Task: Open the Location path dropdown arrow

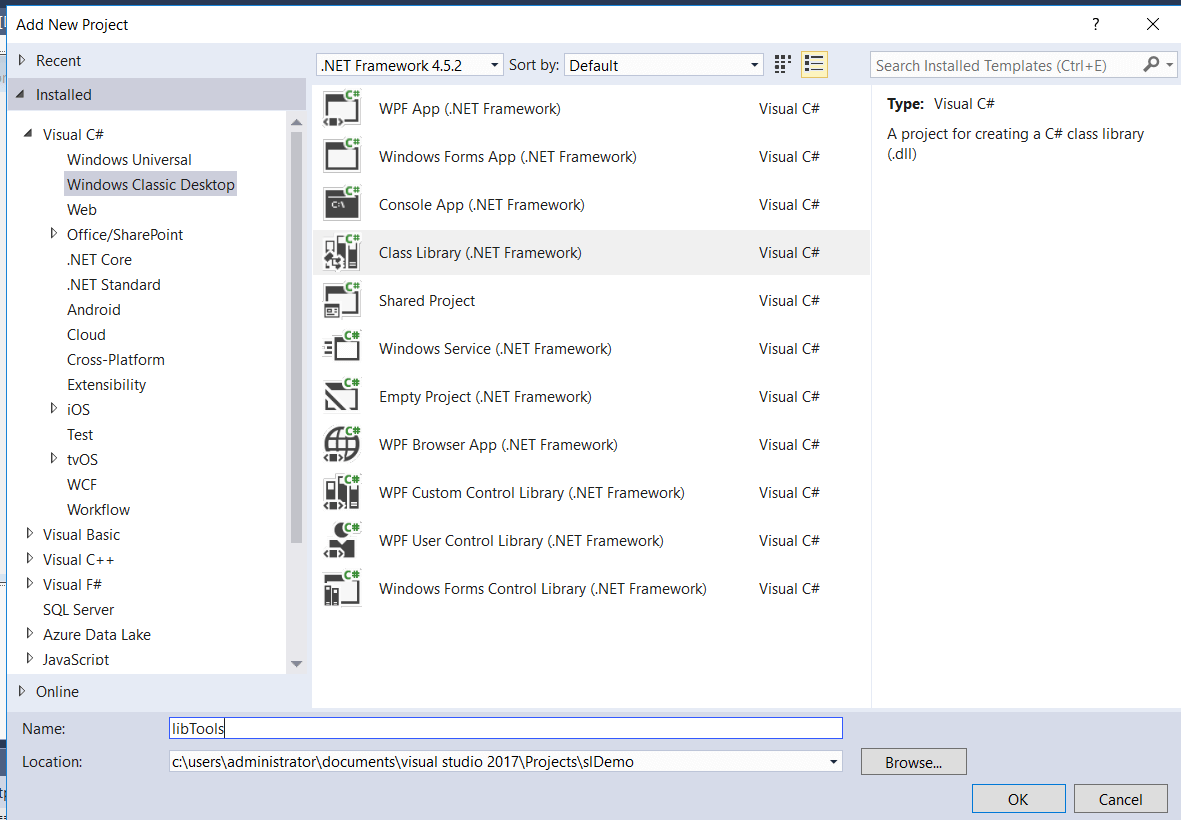Action: click(833, 761)
